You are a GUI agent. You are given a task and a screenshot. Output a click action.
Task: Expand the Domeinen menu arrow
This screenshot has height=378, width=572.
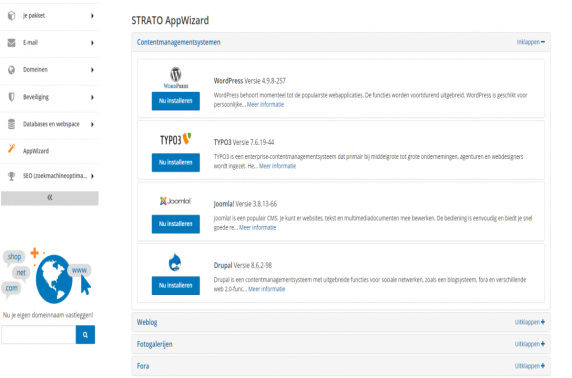point(92,70)
